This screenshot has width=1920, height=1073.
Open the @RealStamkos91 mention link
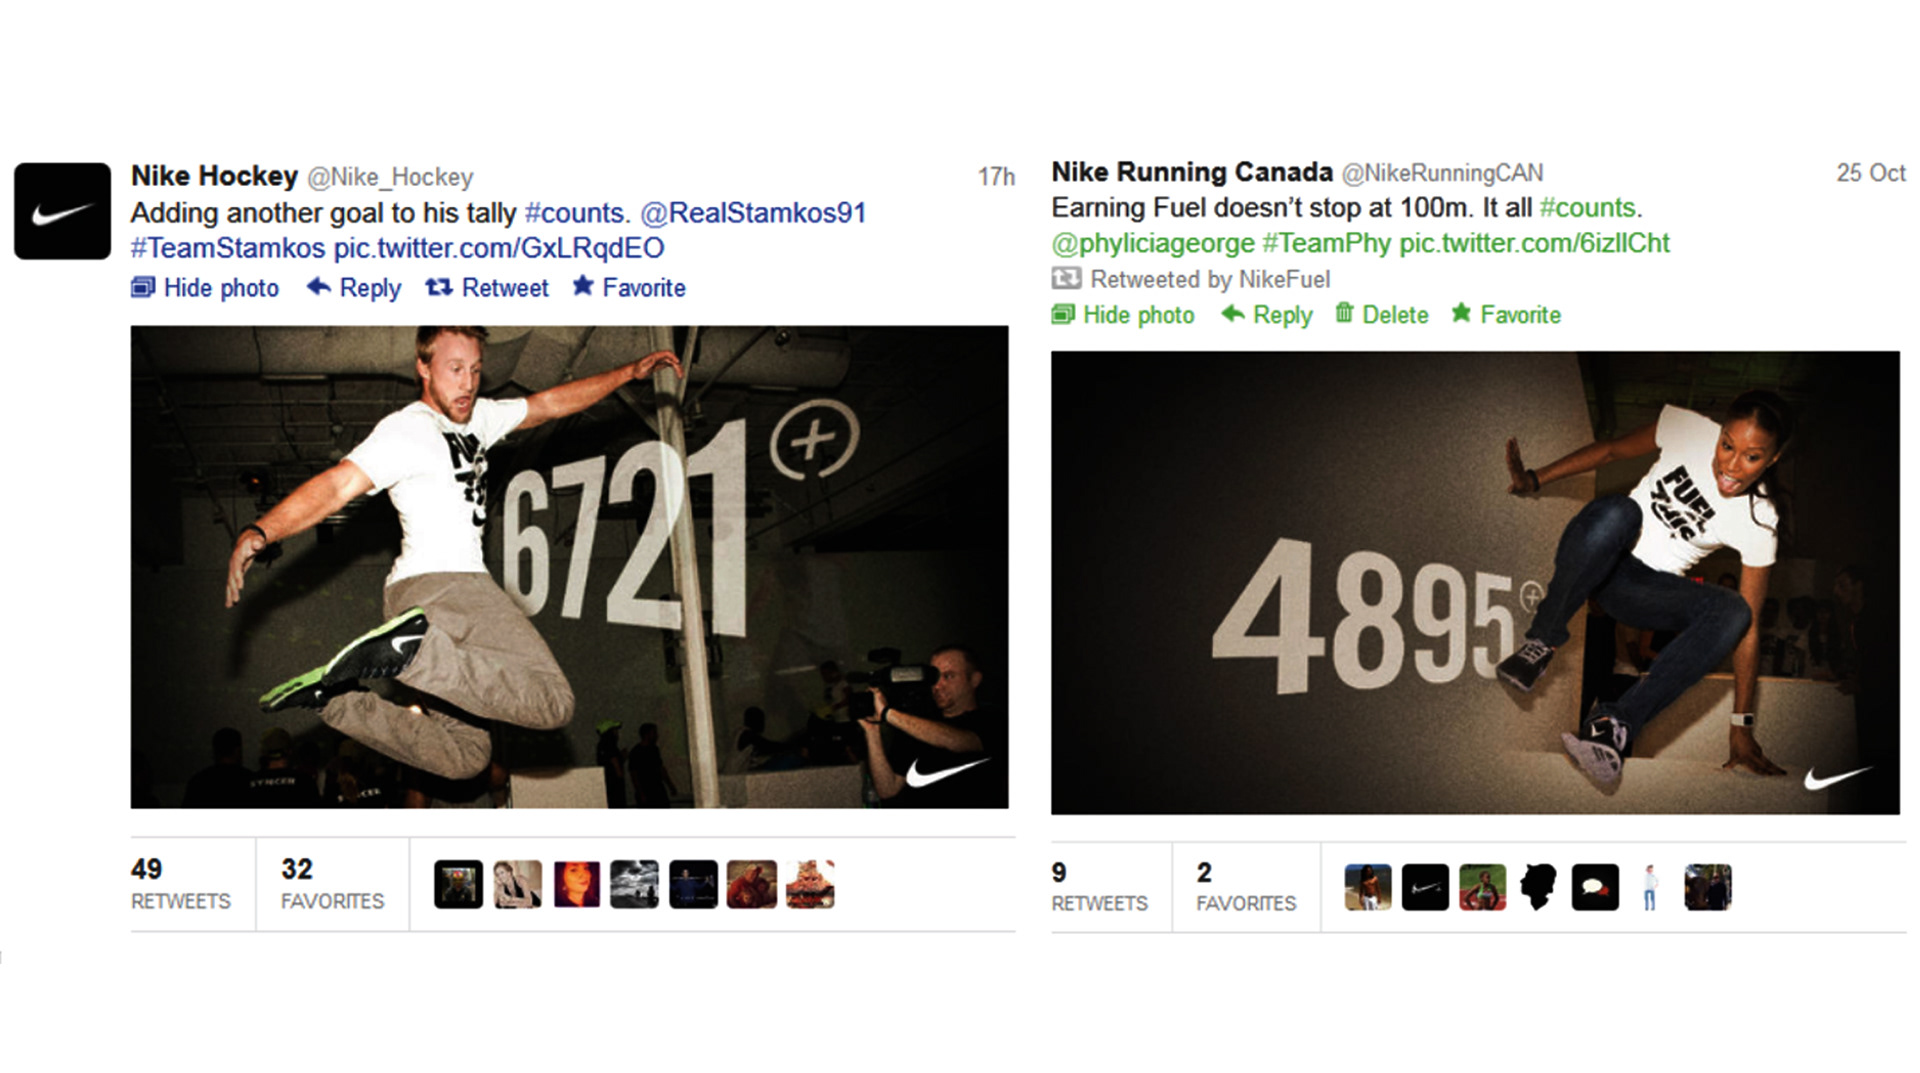click(x=753, y=213)
